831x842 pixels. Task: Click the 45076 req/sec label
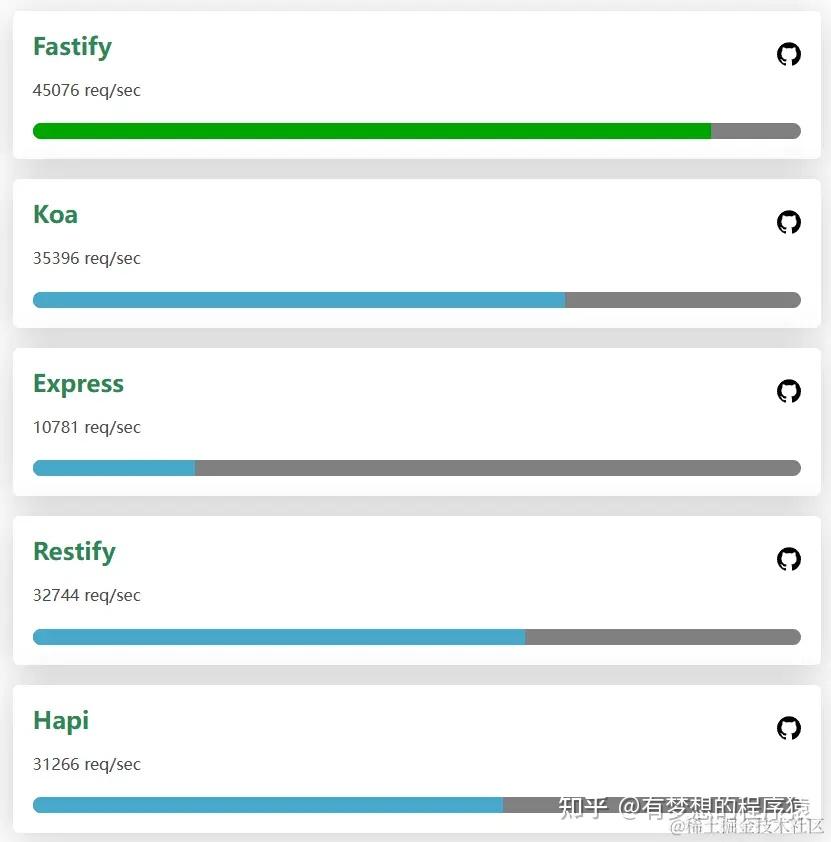86,90
